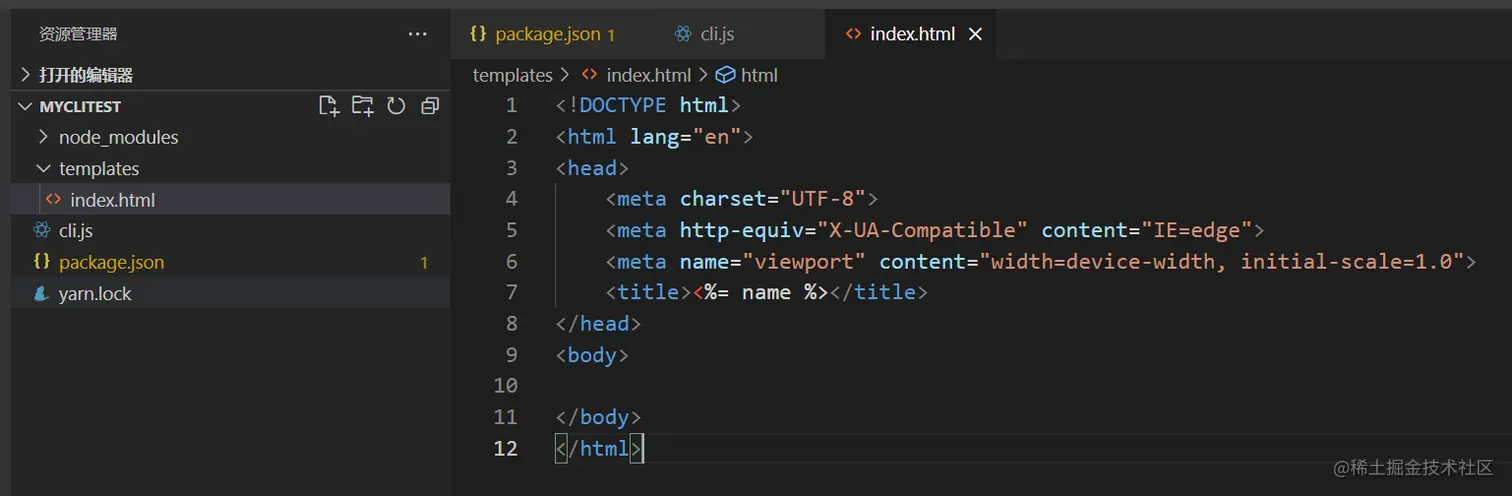Click the yarn icon beside yarn.lock

pyautogui.click(x=42, y=294)
